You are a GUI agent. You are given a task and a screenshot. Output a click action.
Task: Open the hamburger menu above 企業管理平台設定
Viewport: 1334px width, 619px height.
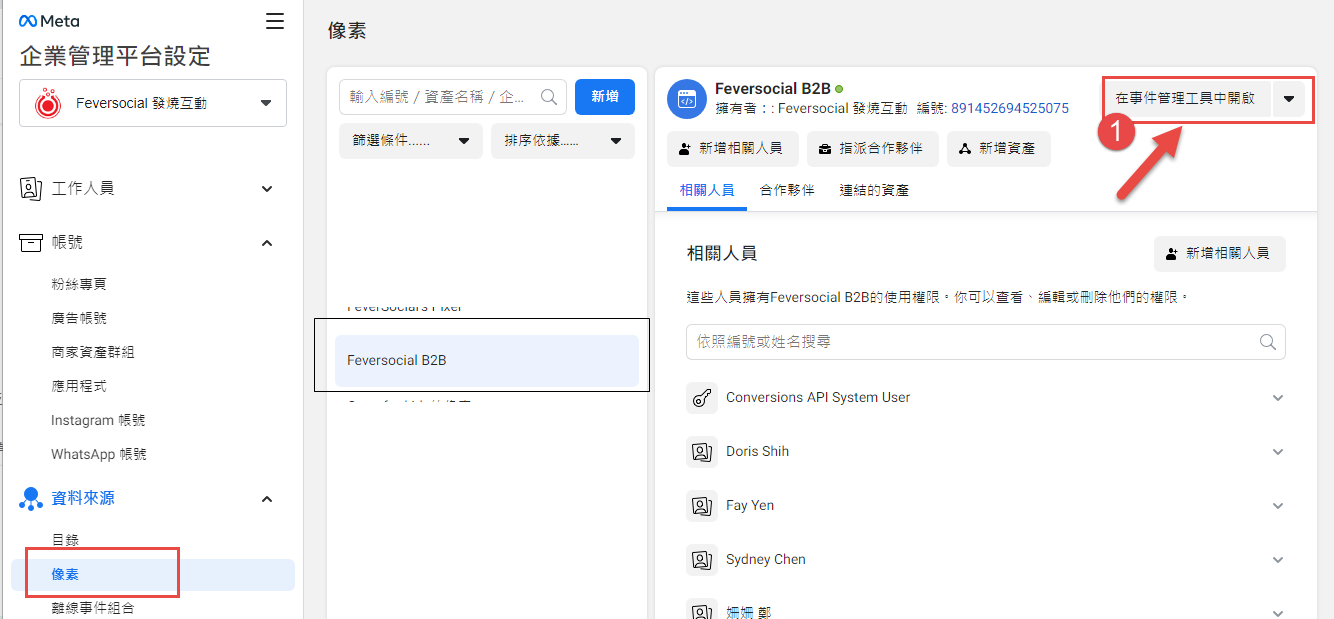click(x=275, y=19)
